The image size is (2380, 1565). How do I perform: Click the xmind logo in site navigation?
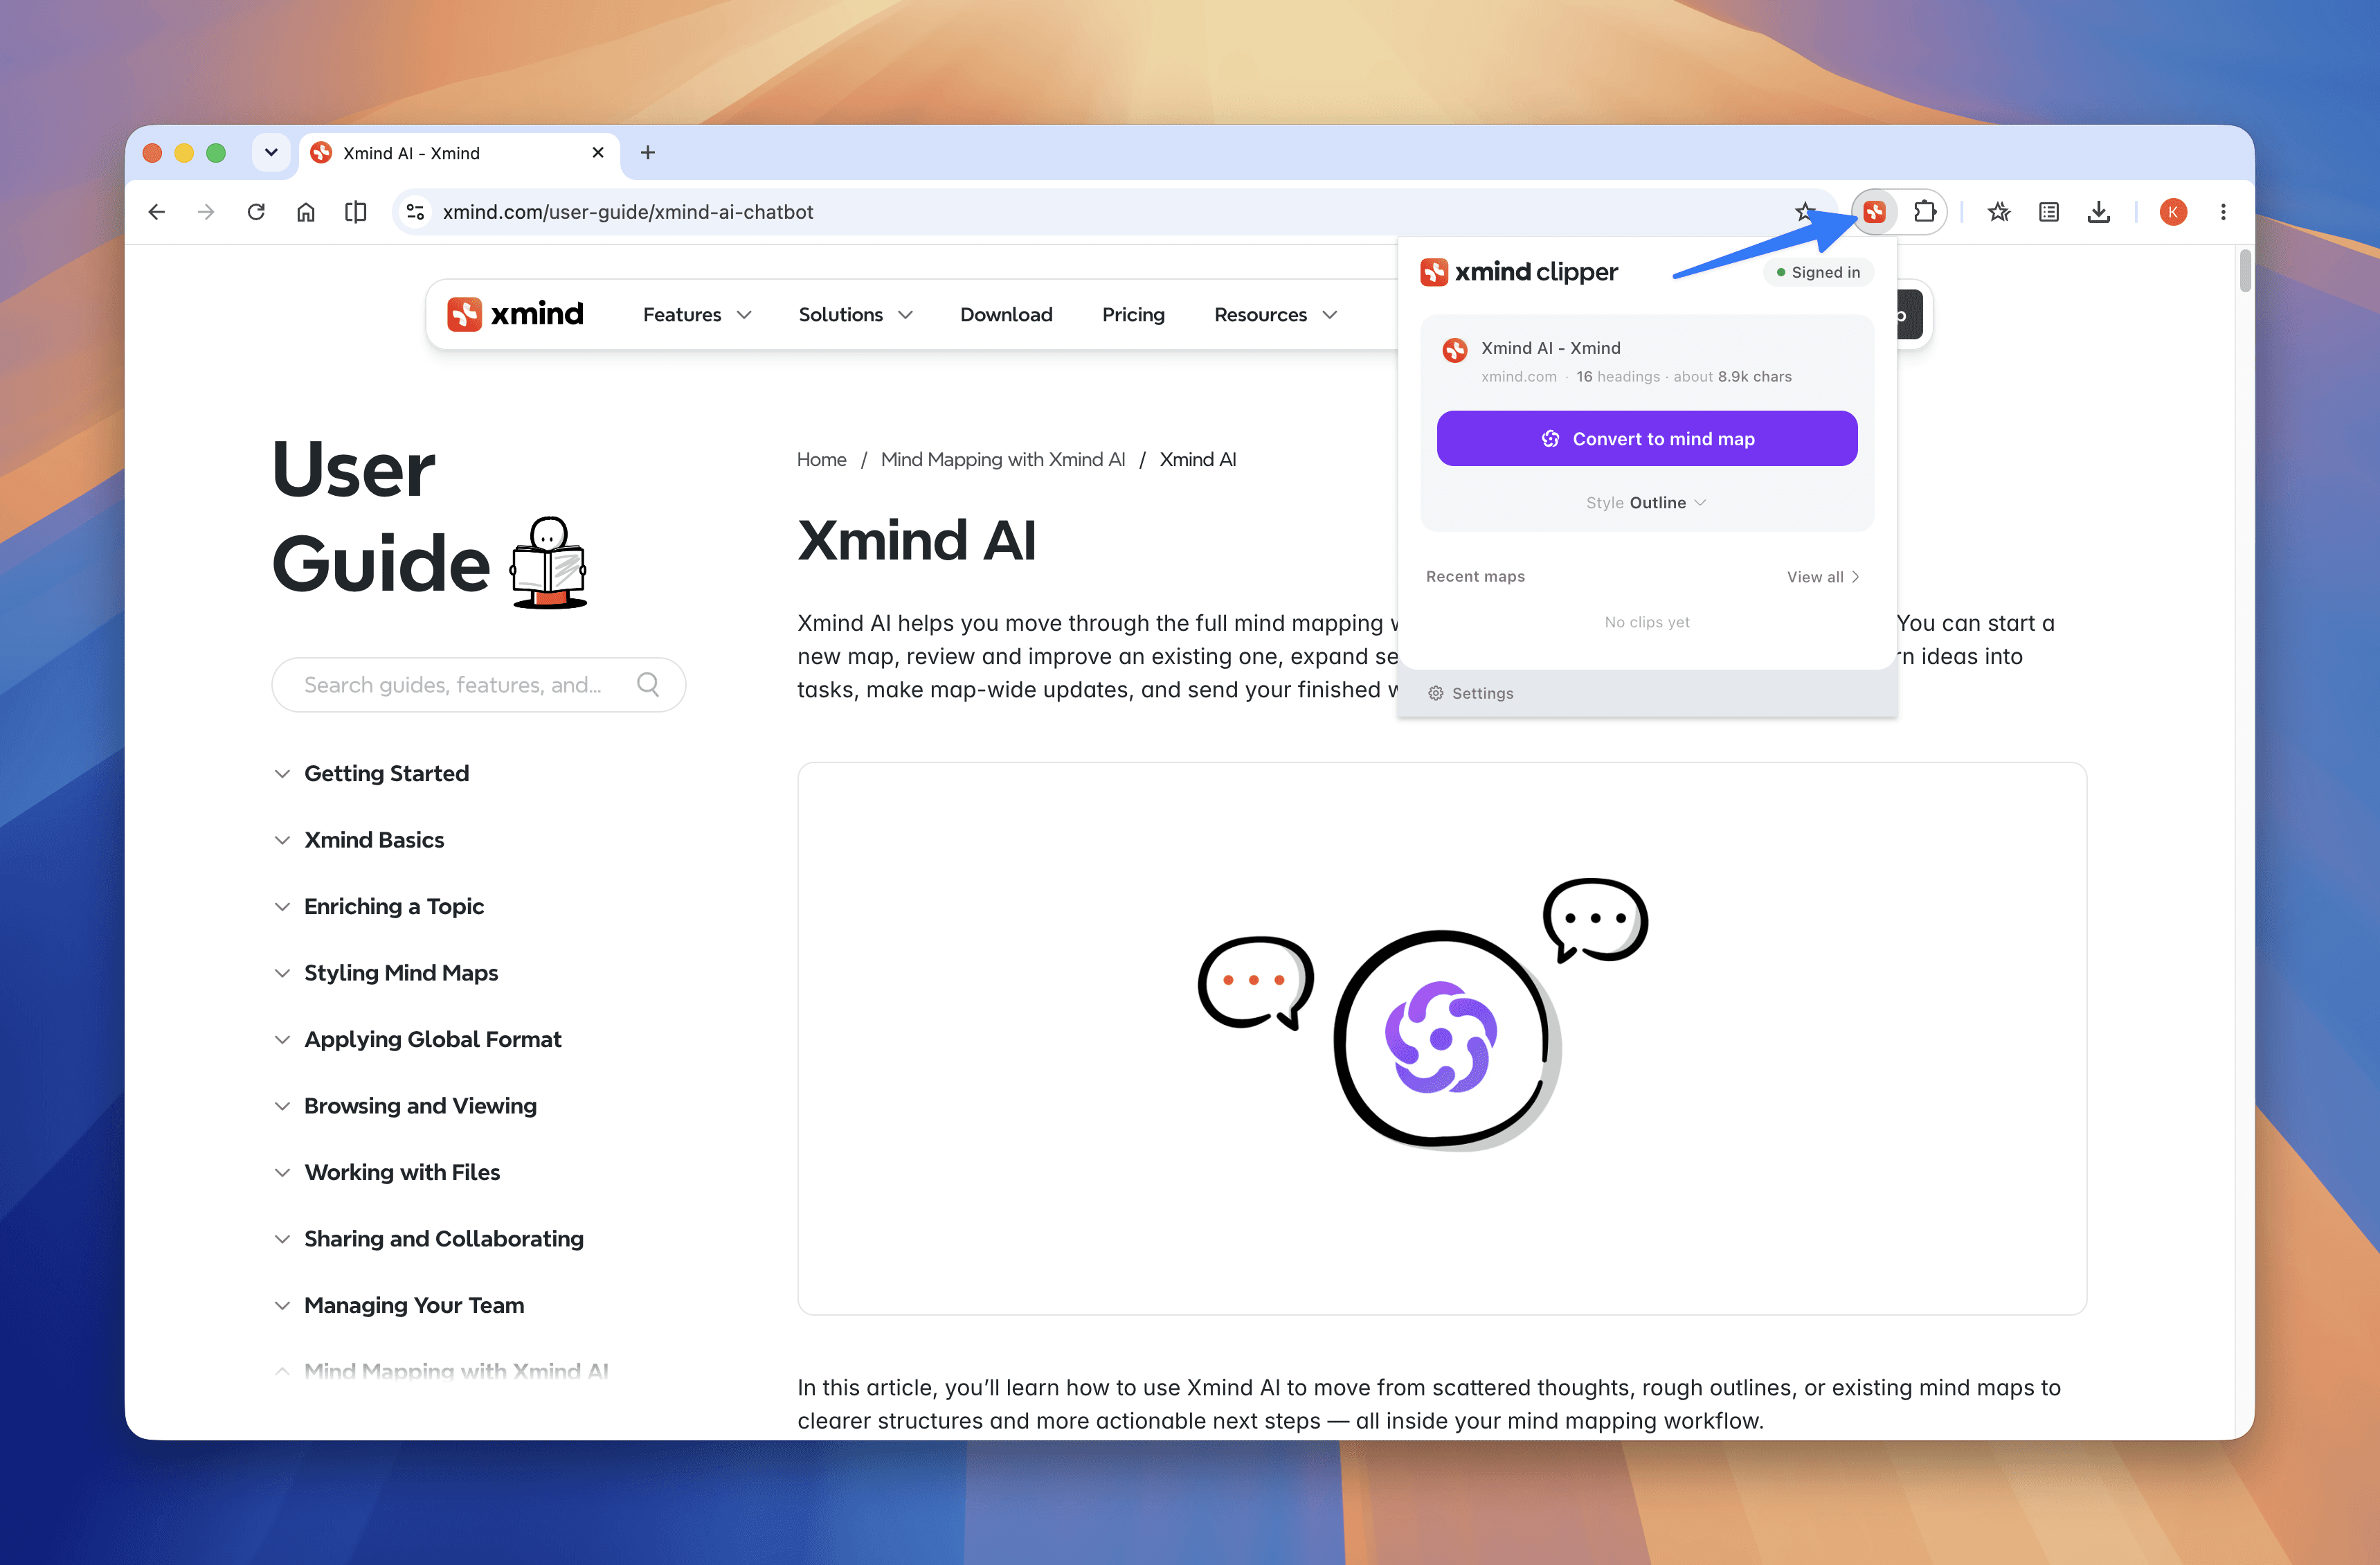point(515,314)
